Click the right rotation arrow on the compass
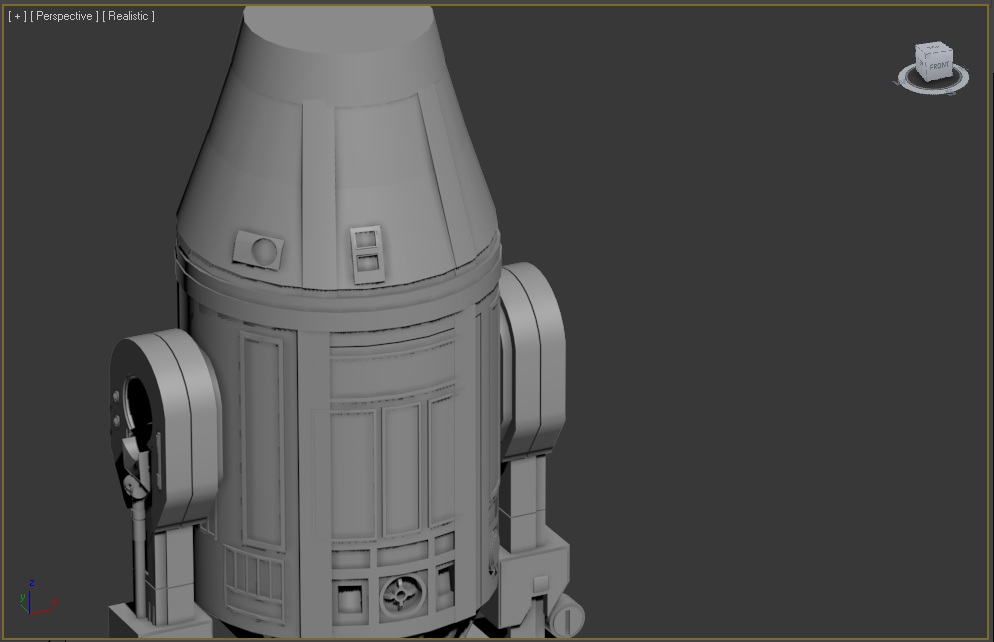The width and height of the screenshot is (994, 642). [950, 94]
